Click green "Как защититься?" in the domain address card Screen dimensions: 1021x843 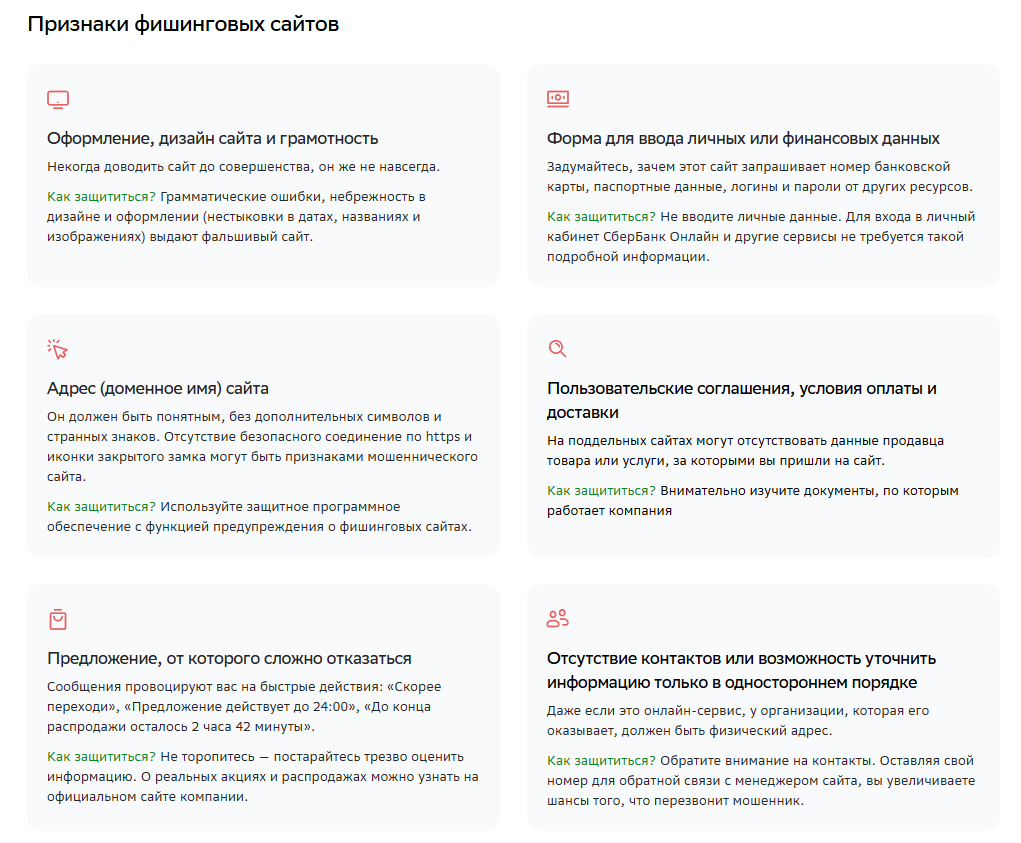tap(101, 506)
